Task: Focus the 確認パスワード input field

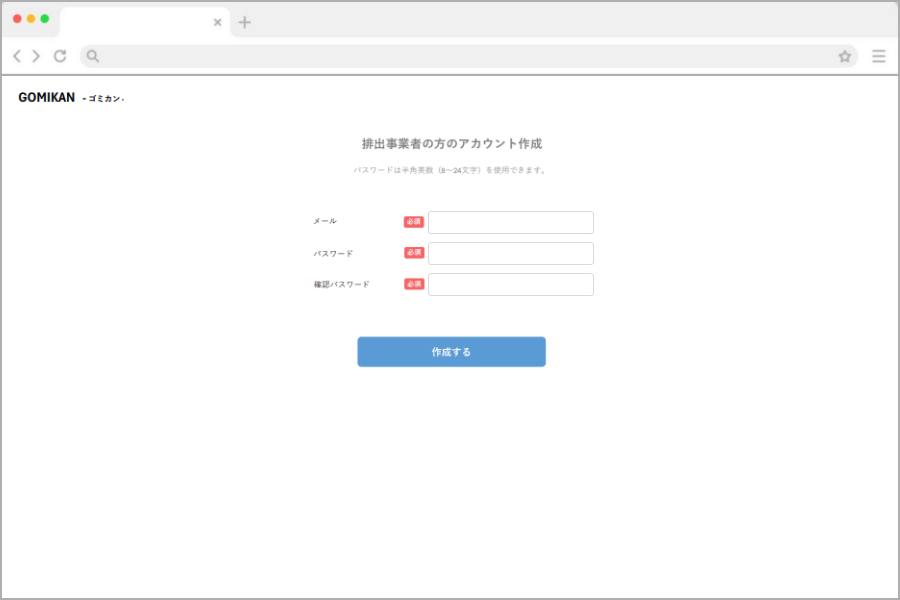Action: 510,284
